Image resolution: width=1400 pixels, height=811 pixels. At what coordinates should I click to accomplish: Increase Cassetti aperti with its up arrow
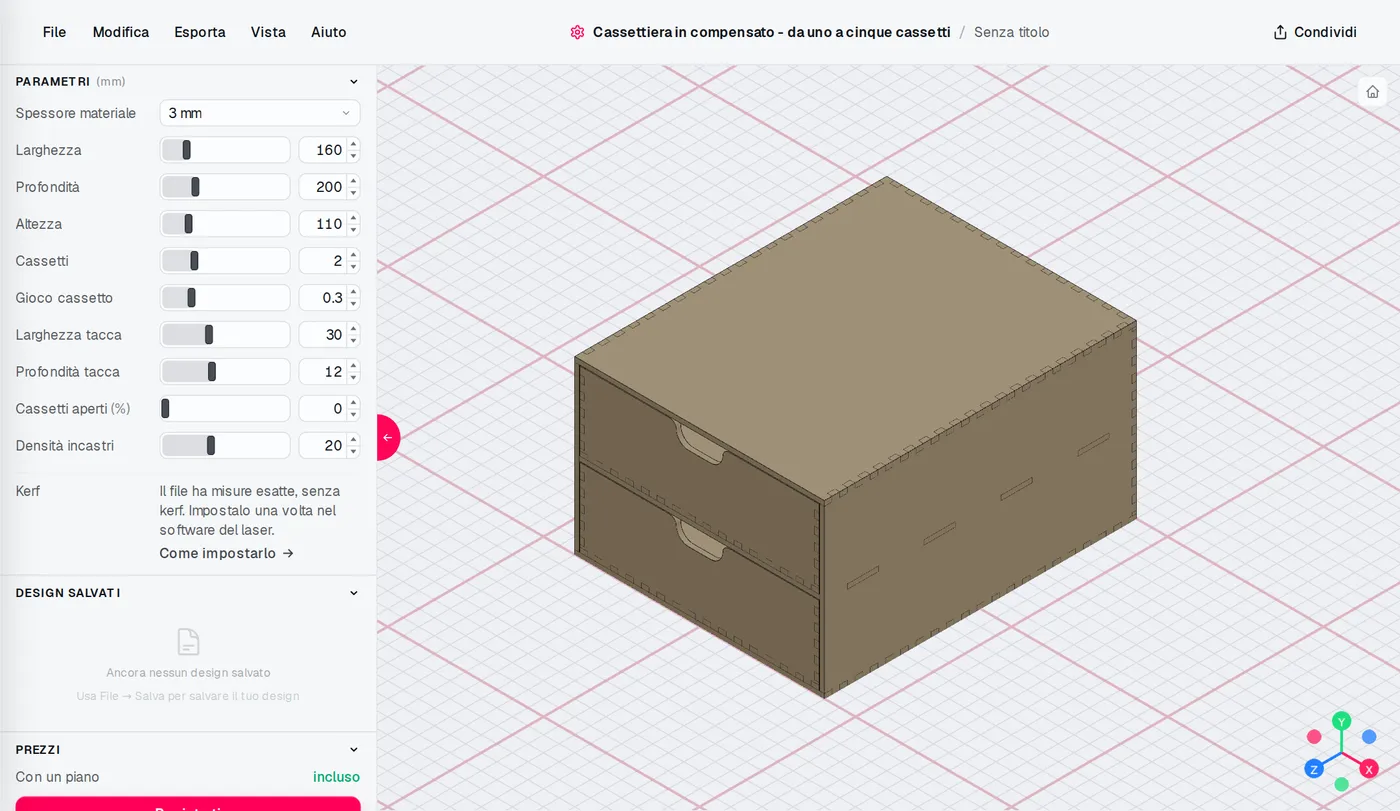click(x=353, y=403)
